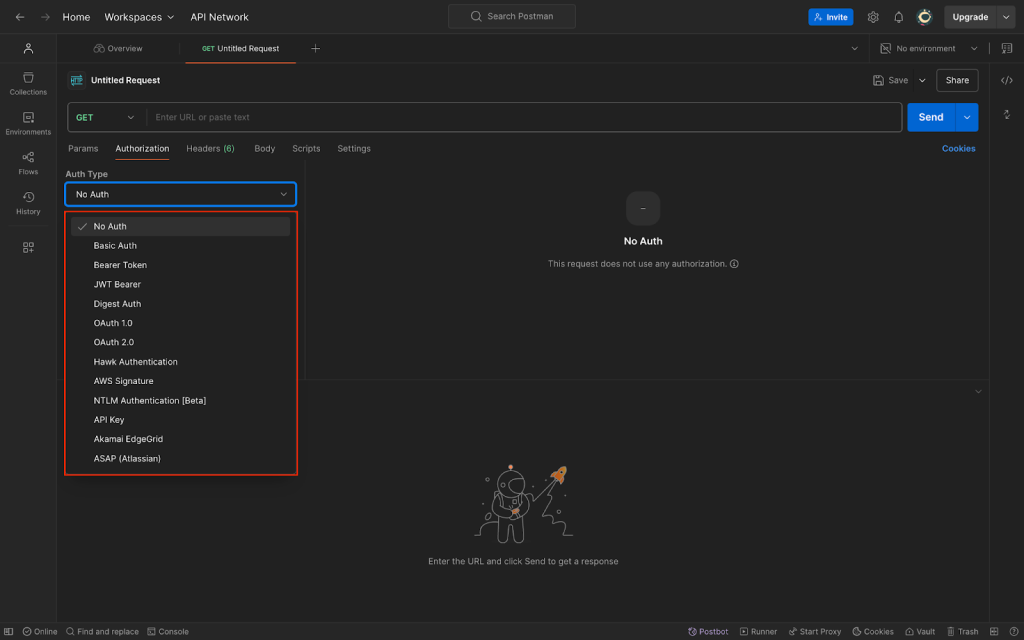Click the Upgrade button
Screen dimensions: 1024x640
[970, 17]
